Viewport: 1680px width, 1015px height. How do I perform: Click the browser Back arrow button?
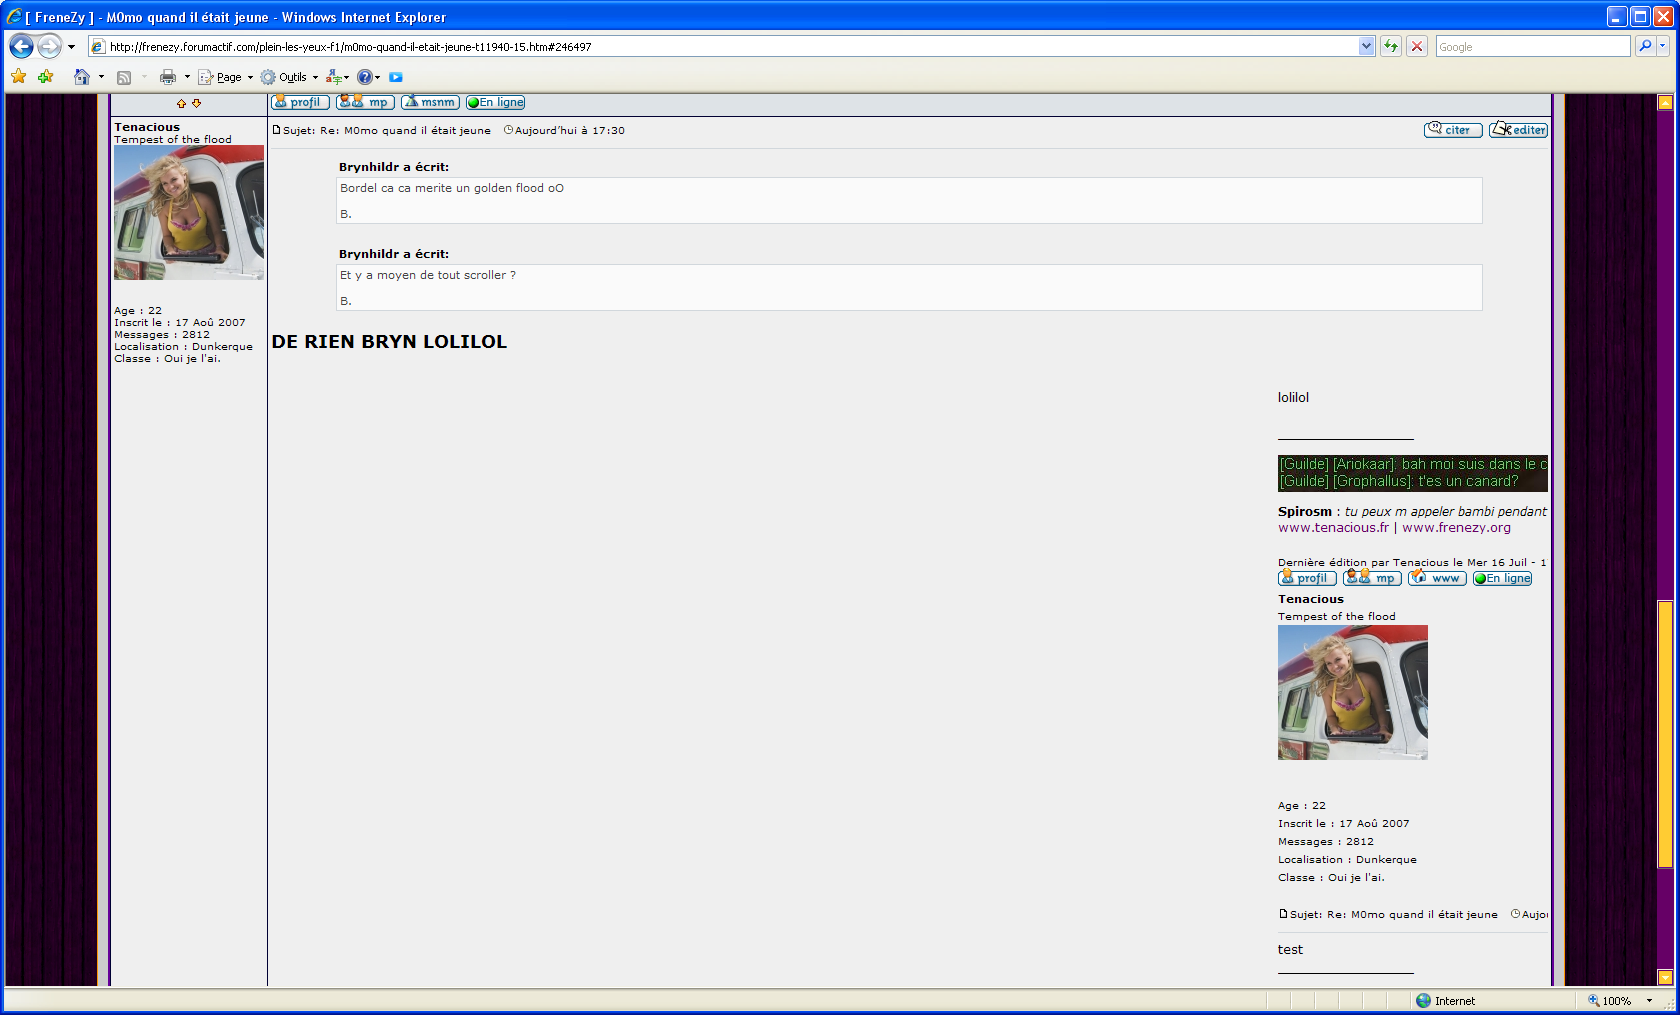(x=21, y=46)
